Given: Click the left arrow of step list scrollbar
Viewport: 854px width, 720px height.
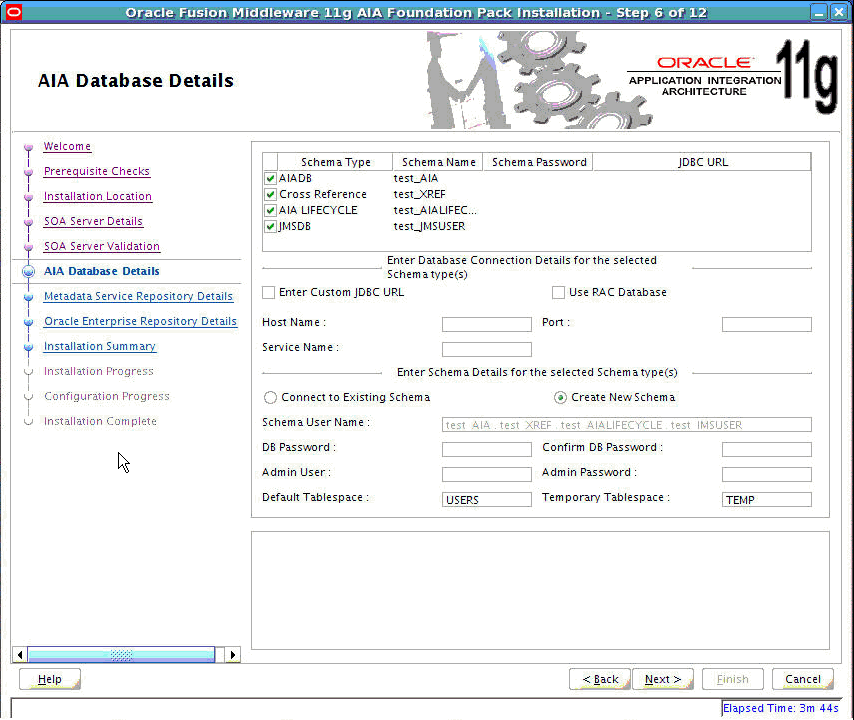Looking at the screenshot, I should click(20, 655).
